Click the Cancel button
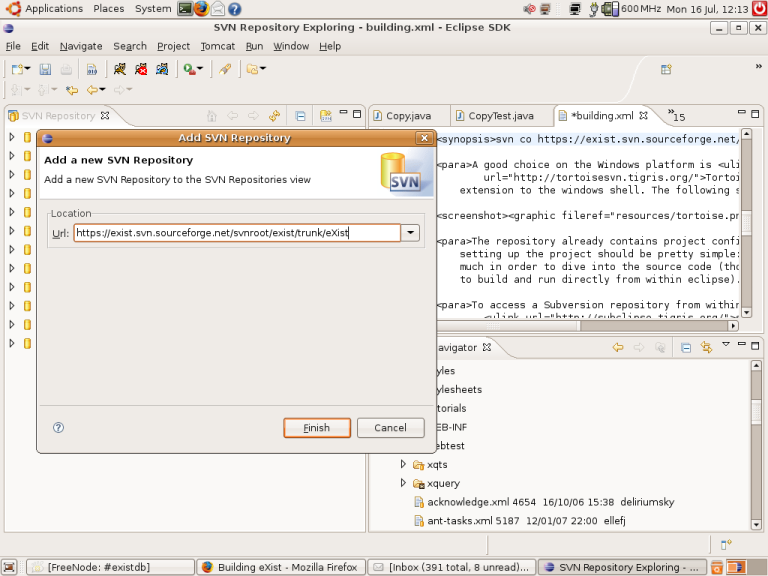Image resolution: width=768 pixels, height=576 pixels. tap(390, 428)
